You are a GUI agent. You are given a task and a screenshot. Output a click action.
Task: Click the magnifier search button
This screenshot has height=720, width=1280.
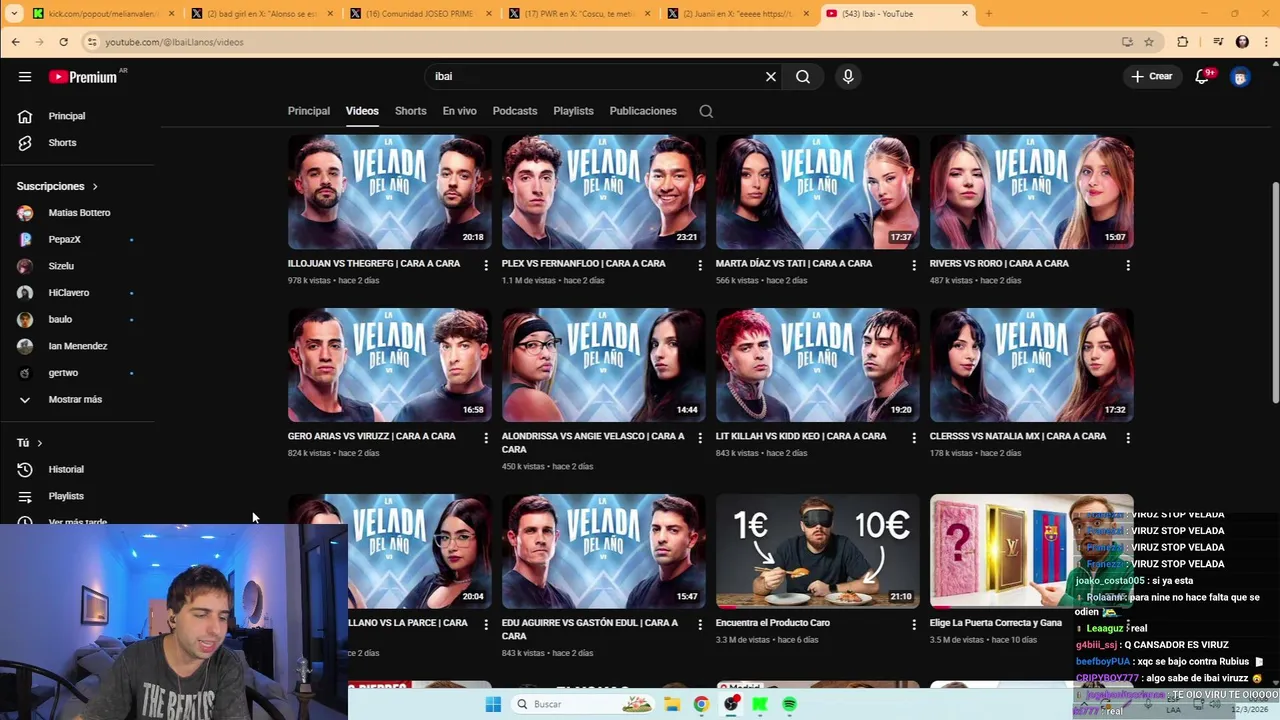(x=803, y=76)
